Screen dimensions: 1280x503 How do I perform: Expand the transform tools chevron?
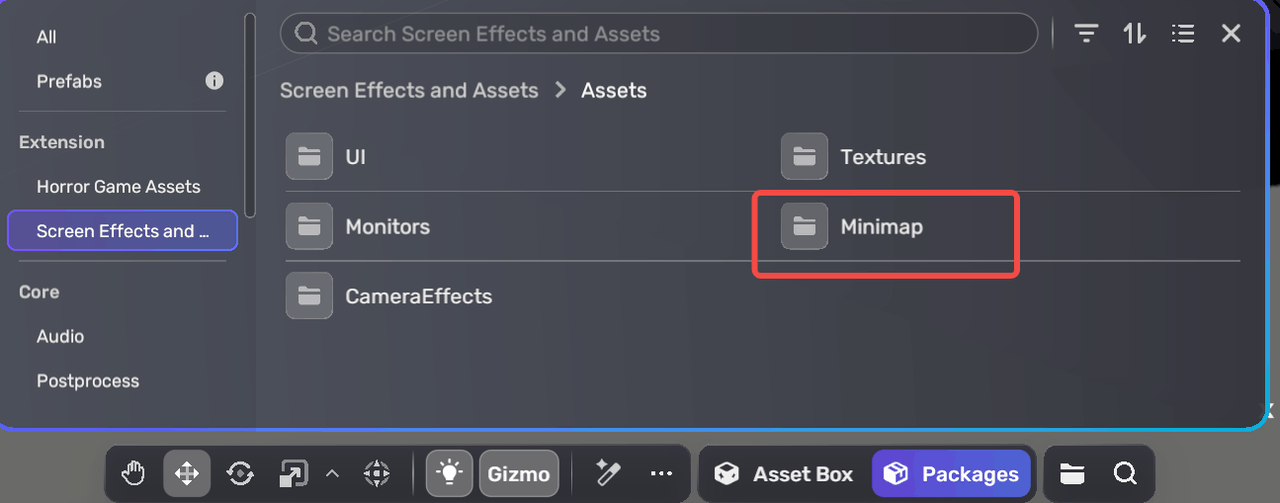[x=333, y=473]
